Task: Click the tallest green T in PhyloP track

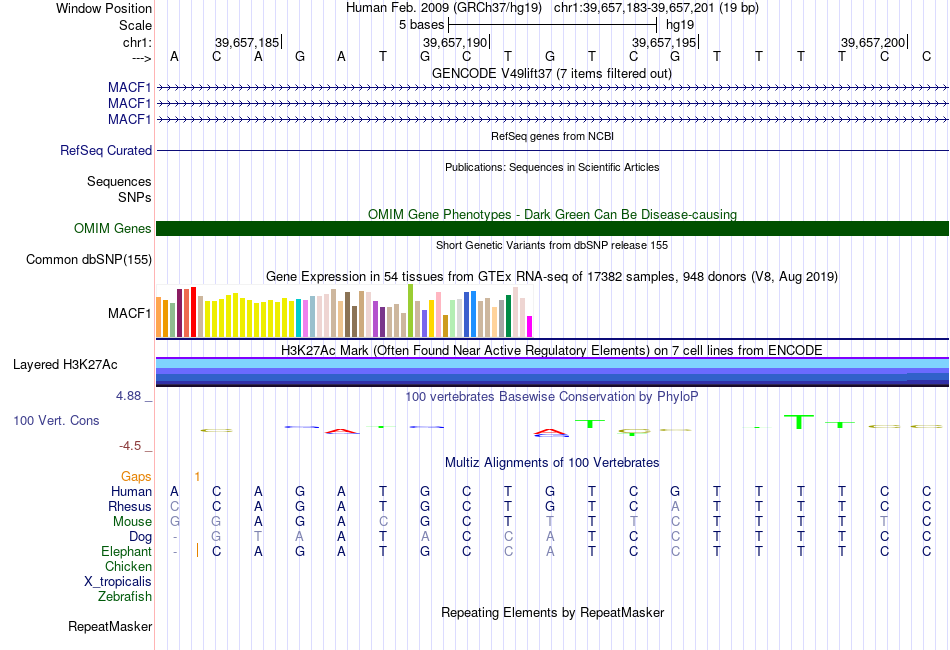Action: 799,422
